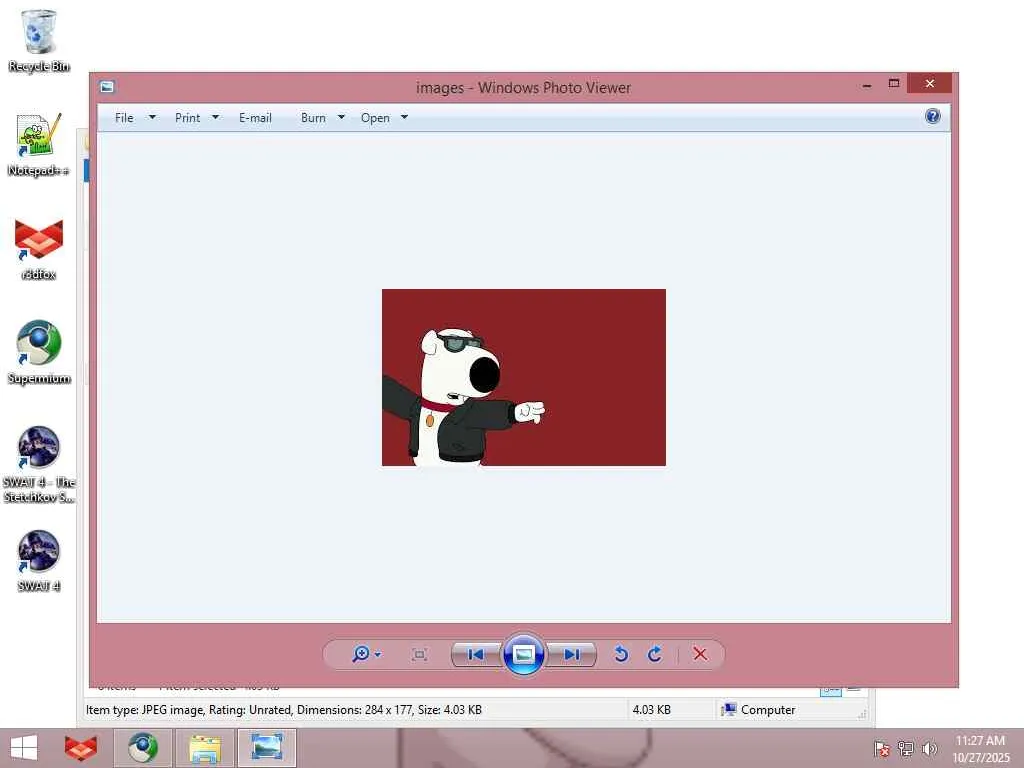Click the E-mail menu item
1024x768 pixels.
click(x=255, y=118)
